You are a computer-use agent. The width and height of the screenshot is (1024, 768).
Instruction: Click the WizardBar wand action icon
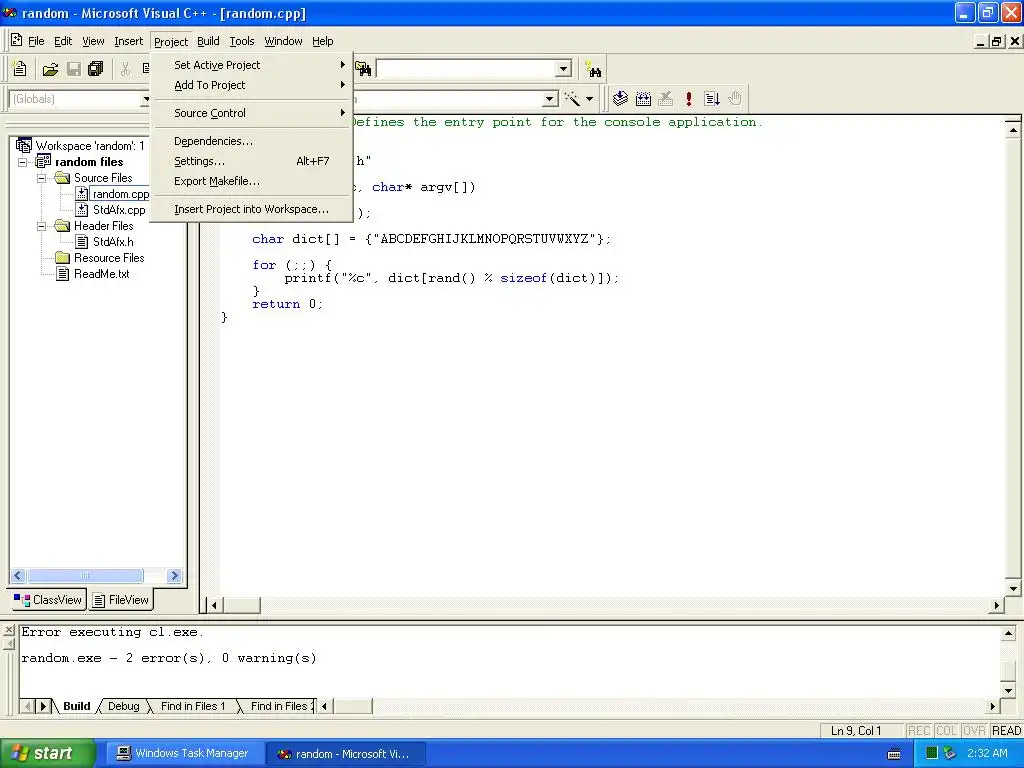[573, 99]
